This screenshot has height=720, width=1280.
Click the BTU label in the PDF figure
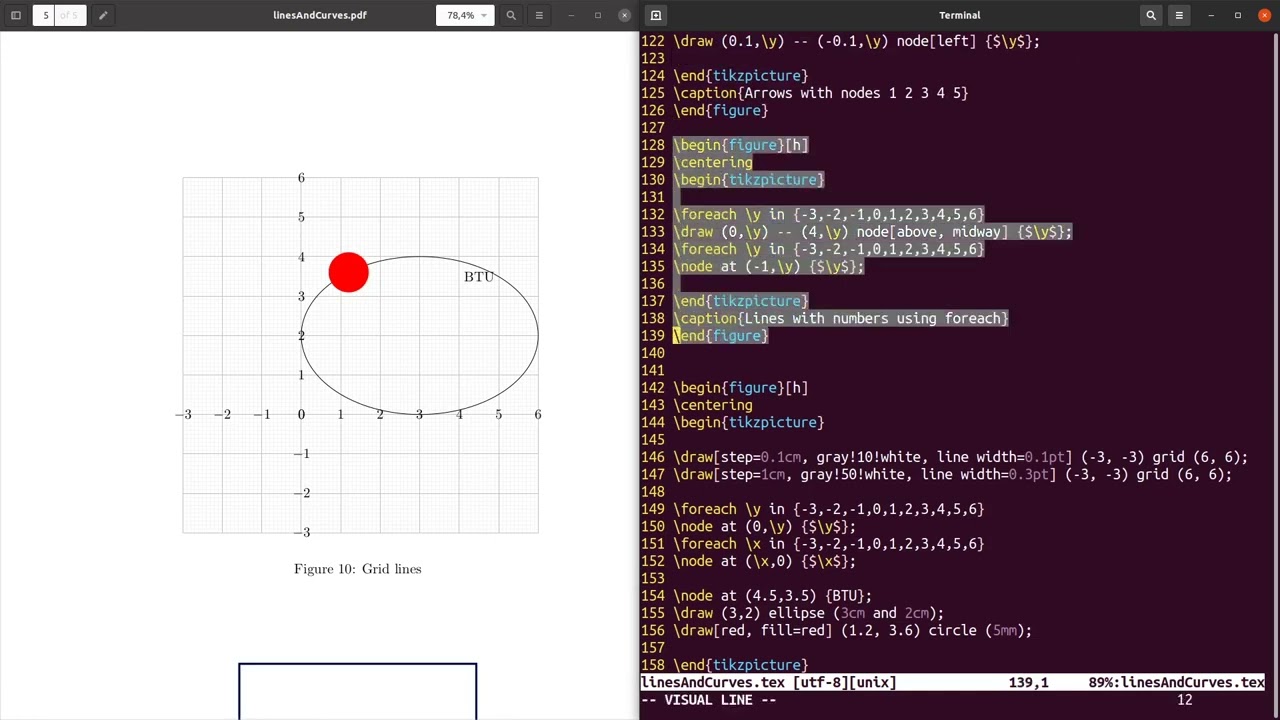(479, 276)
